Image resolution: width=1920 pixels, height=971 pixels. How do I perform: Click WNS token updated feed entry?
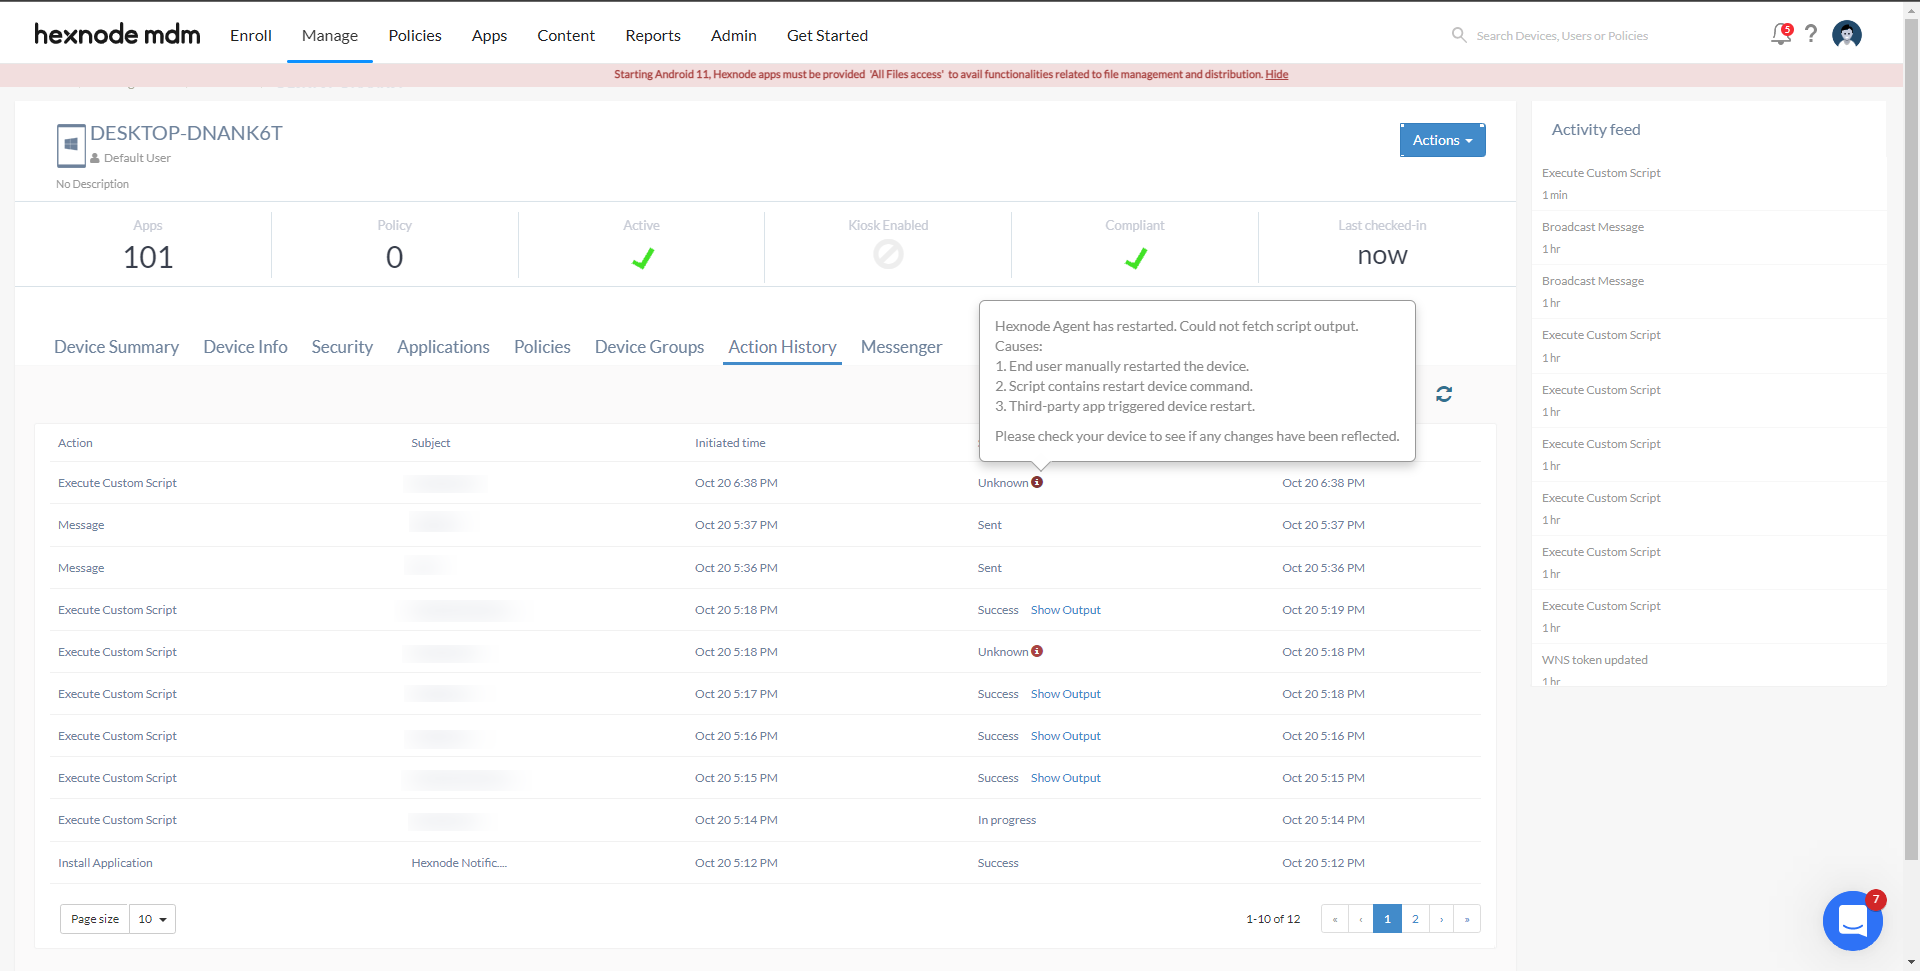1595,660
